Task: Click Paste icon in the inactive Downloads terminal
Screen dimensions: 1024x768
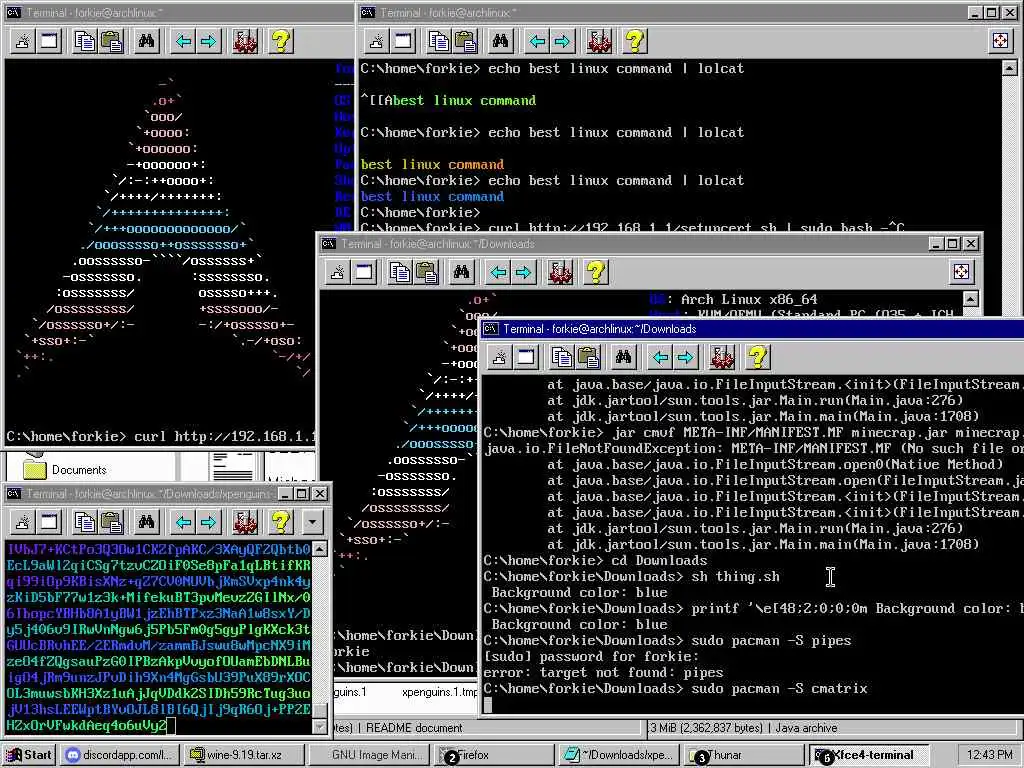Action: tap(427, 272)
